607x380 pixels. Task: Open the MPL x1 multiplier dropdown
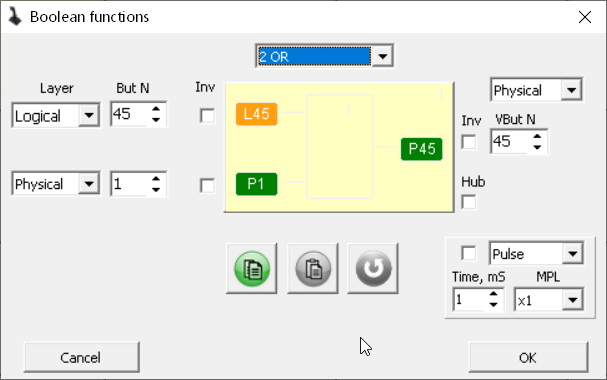point(573,300)
